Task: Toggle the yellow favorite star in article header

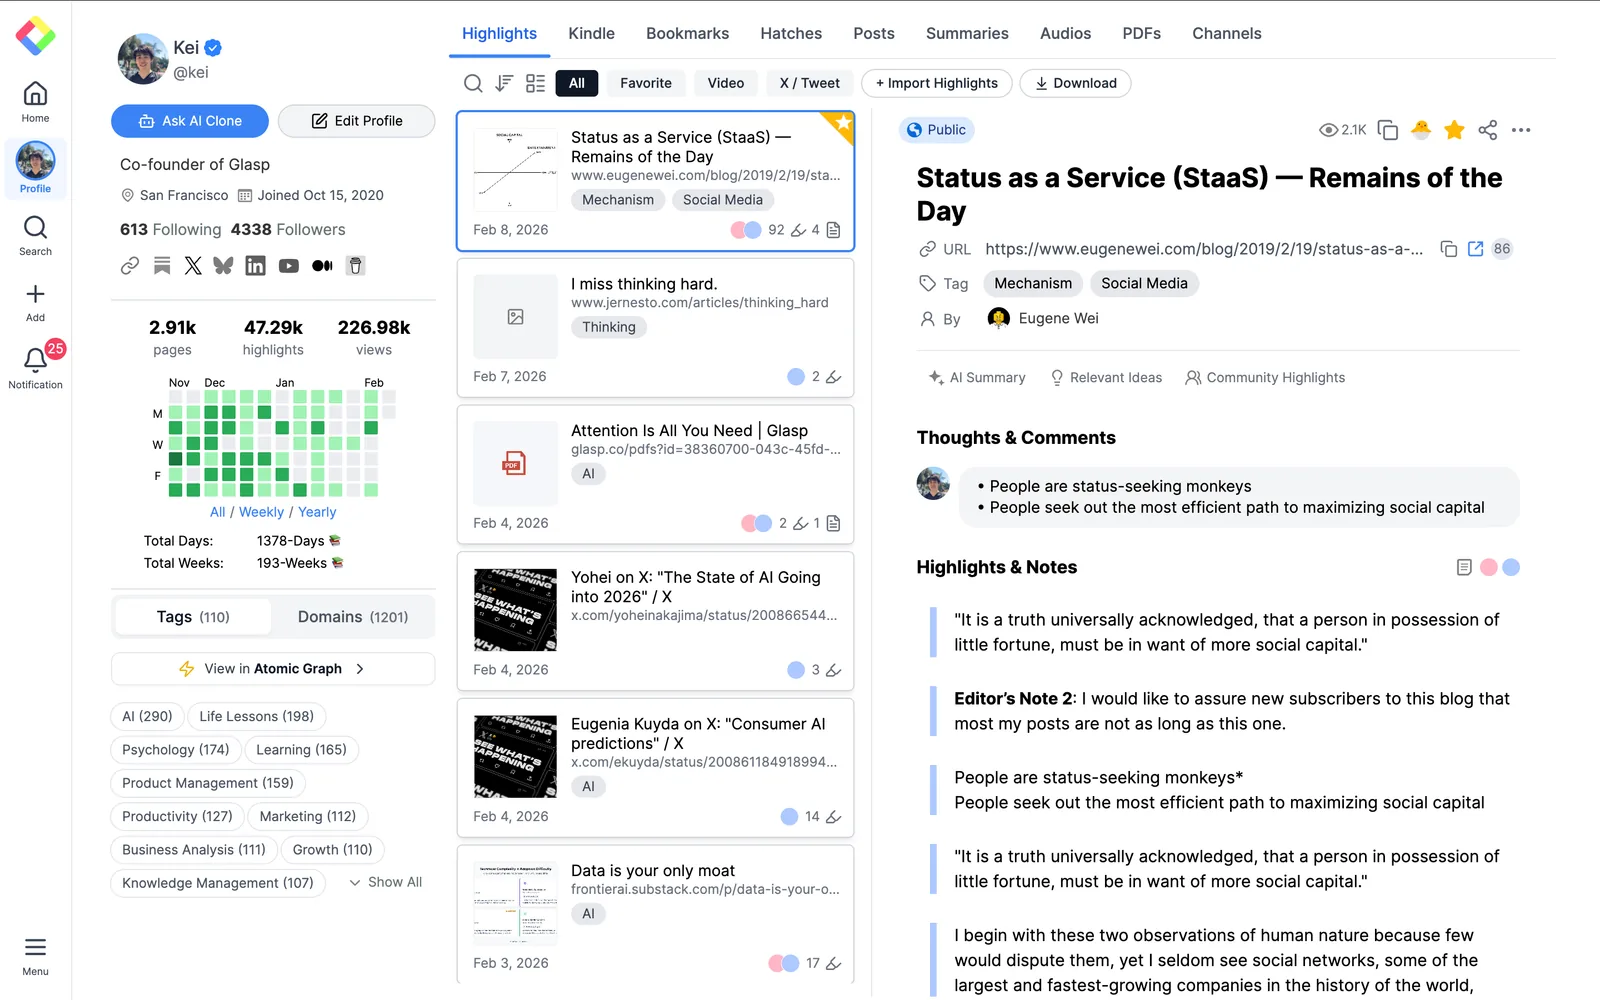Action: 1455,130
